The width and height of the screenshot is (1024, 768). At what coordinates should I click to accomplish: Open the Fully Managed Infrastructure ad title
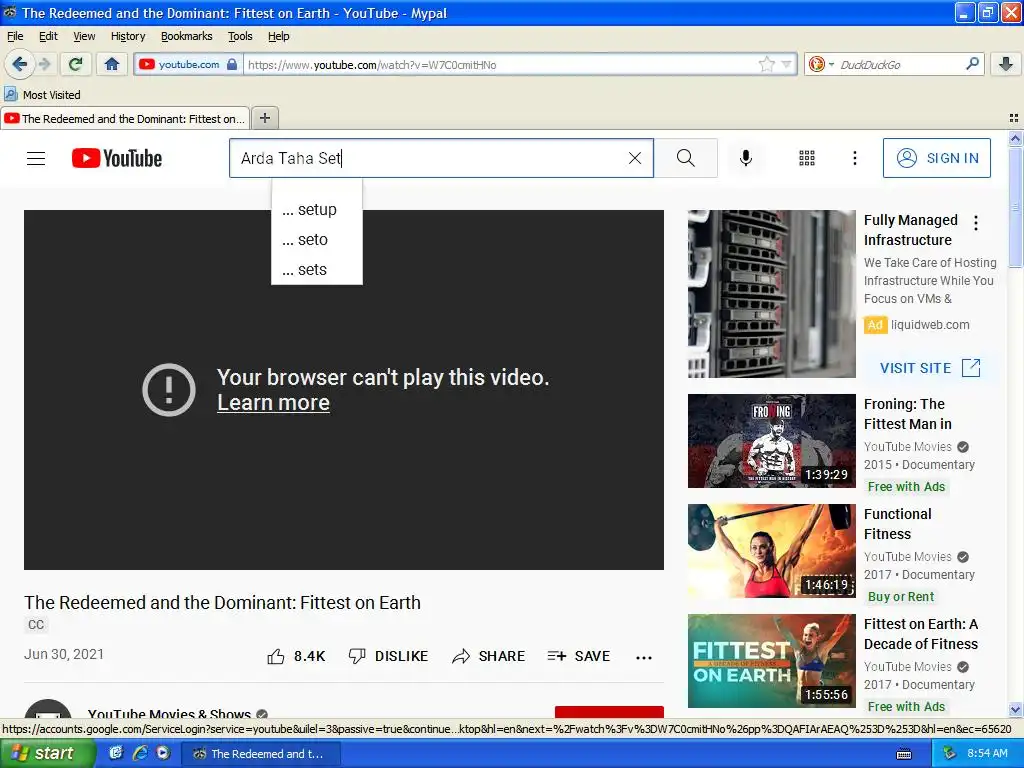pyautogui.click(x=910, y=230)
